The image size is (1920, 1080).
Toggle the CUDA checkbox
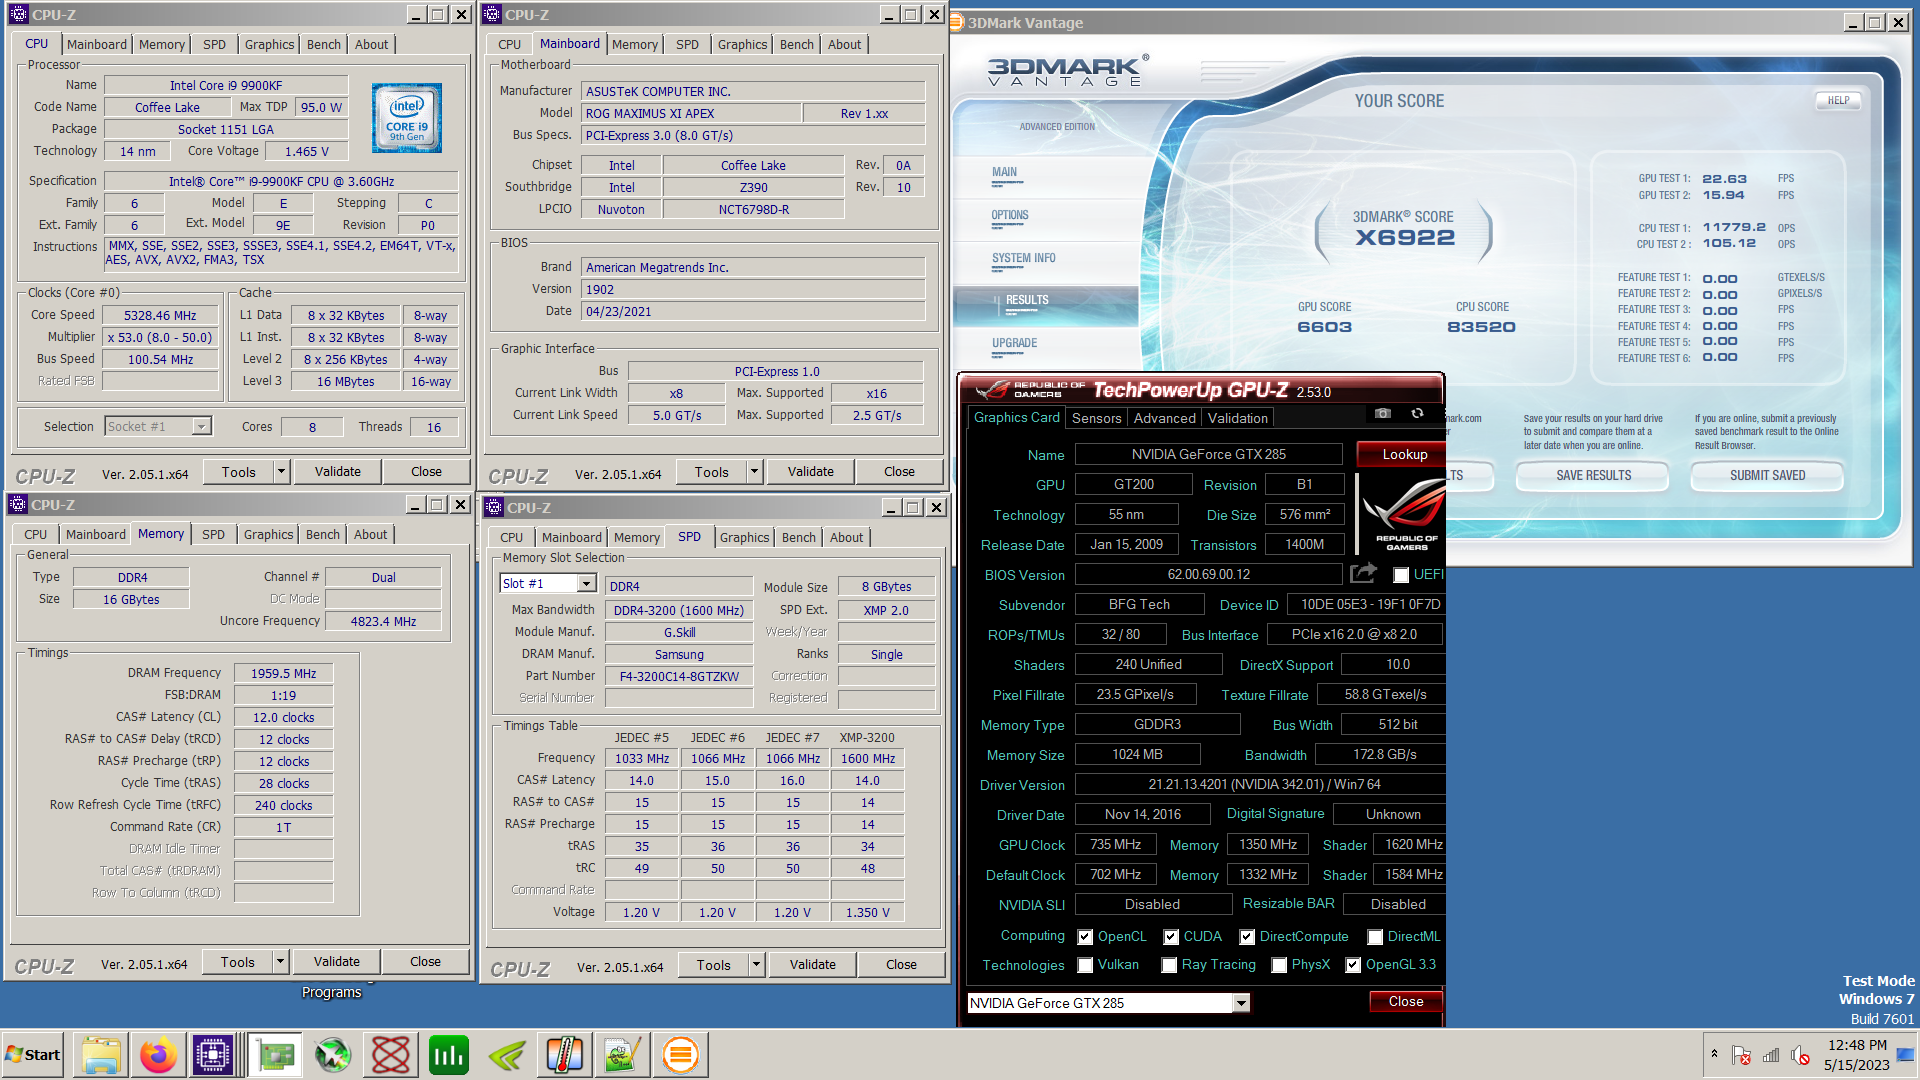point(1171,937)
